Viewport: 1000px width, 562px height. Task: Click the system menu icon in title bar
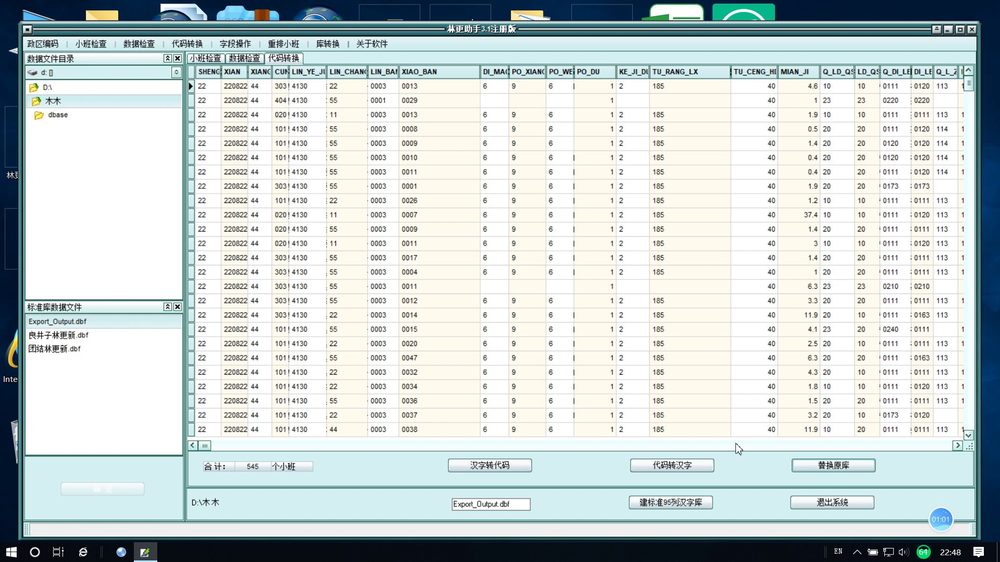click(27, 29)
